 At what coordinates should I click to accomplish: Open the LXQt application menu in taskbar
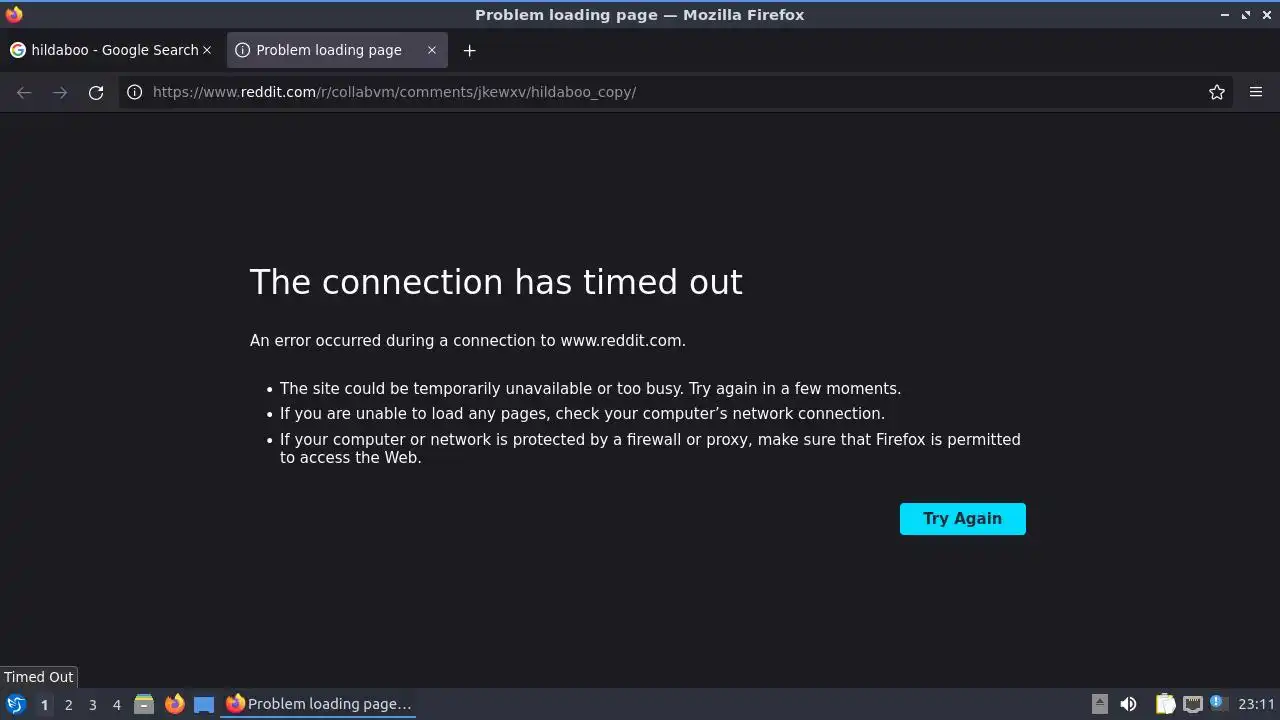pos(16,704)
